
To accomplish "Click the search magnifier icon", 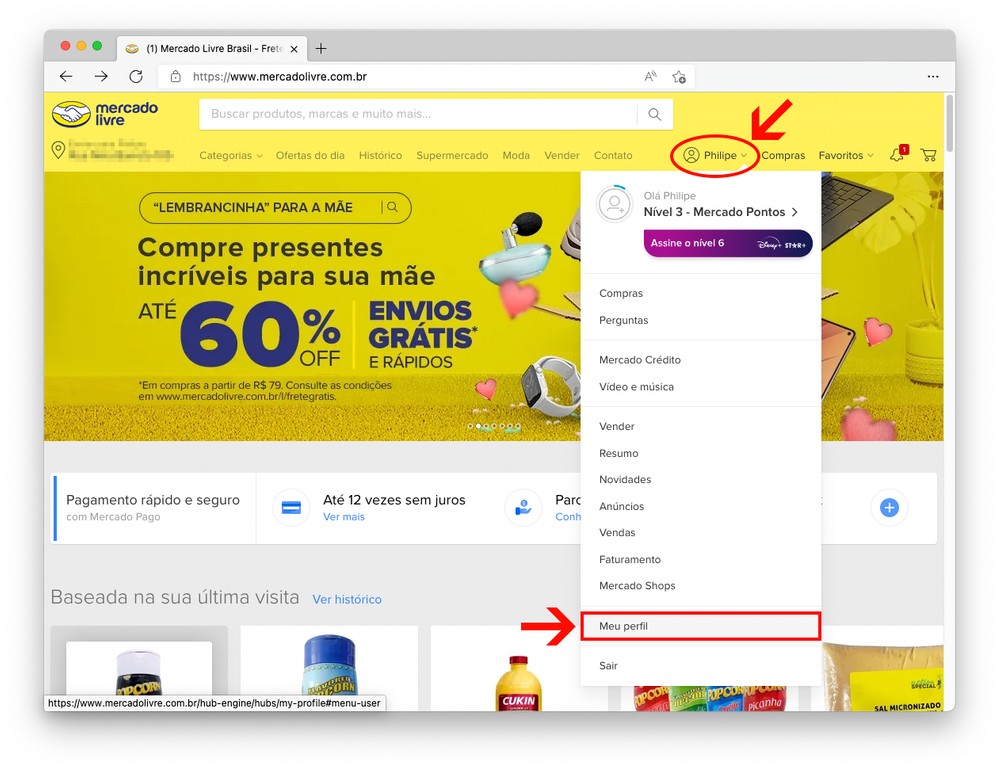I will [x=654, y=114].
